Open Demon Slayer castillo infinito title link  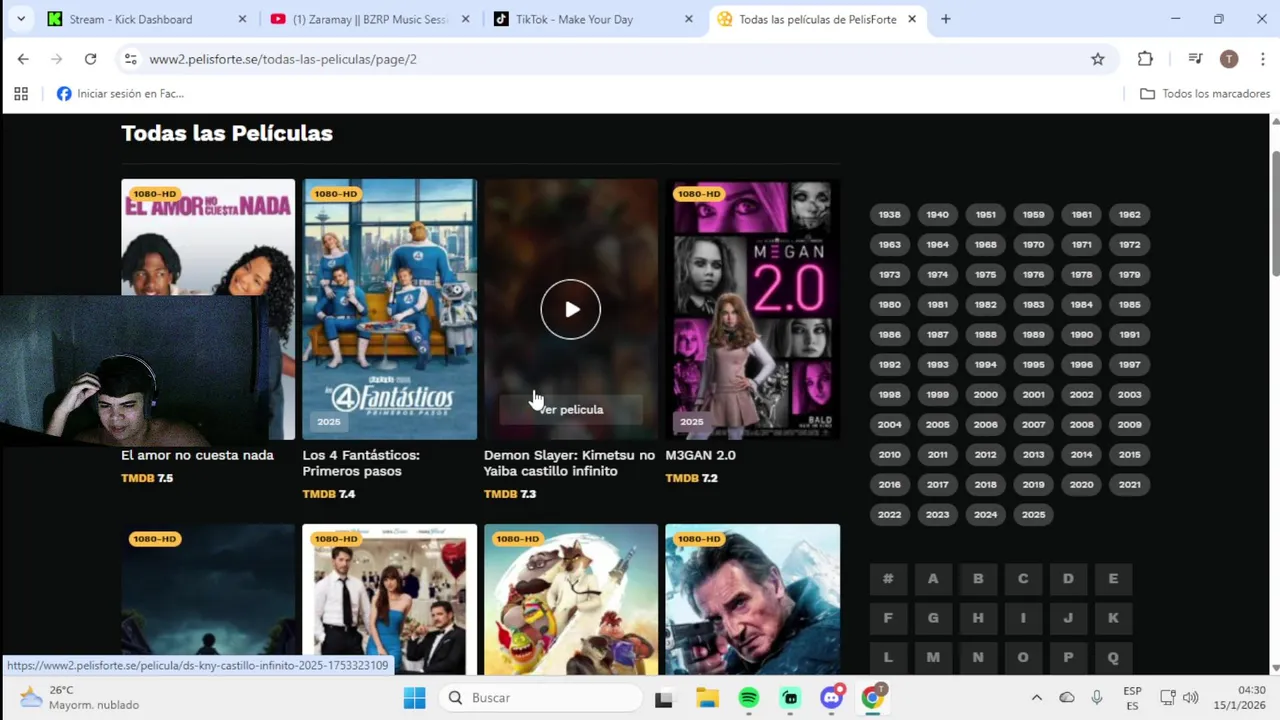569,463
